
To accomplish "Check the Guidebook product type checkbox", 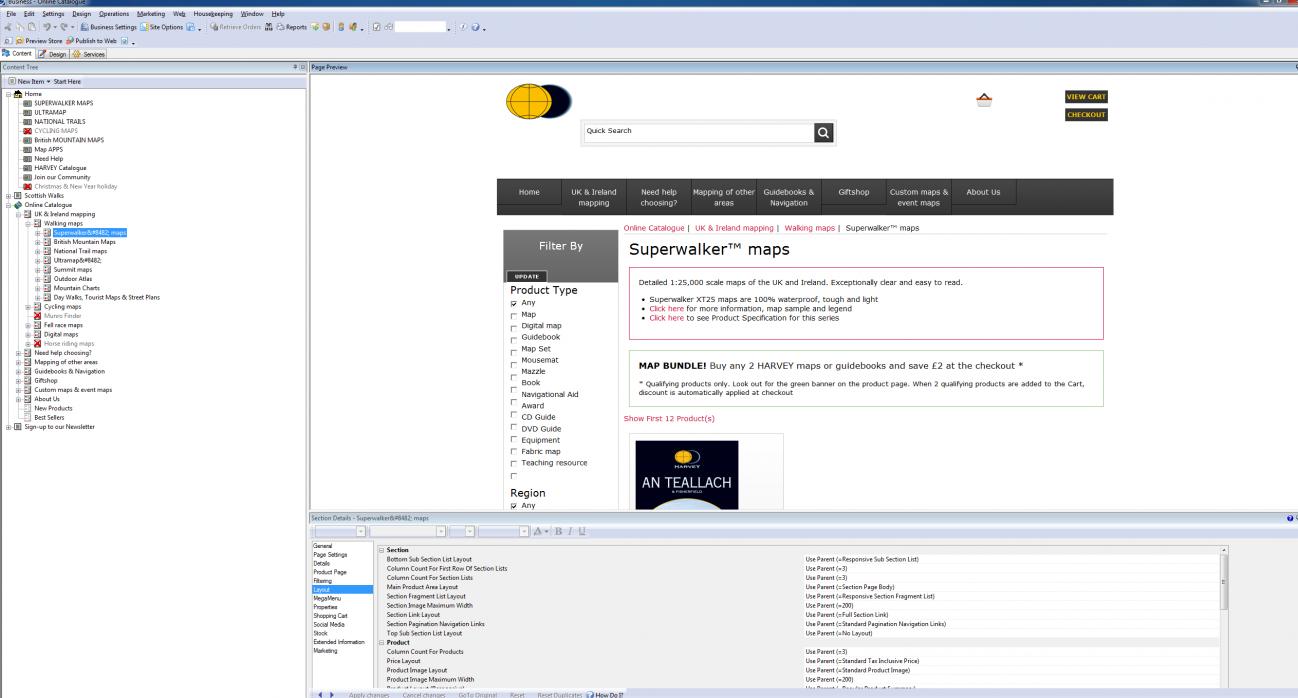I will coord(514,339).
